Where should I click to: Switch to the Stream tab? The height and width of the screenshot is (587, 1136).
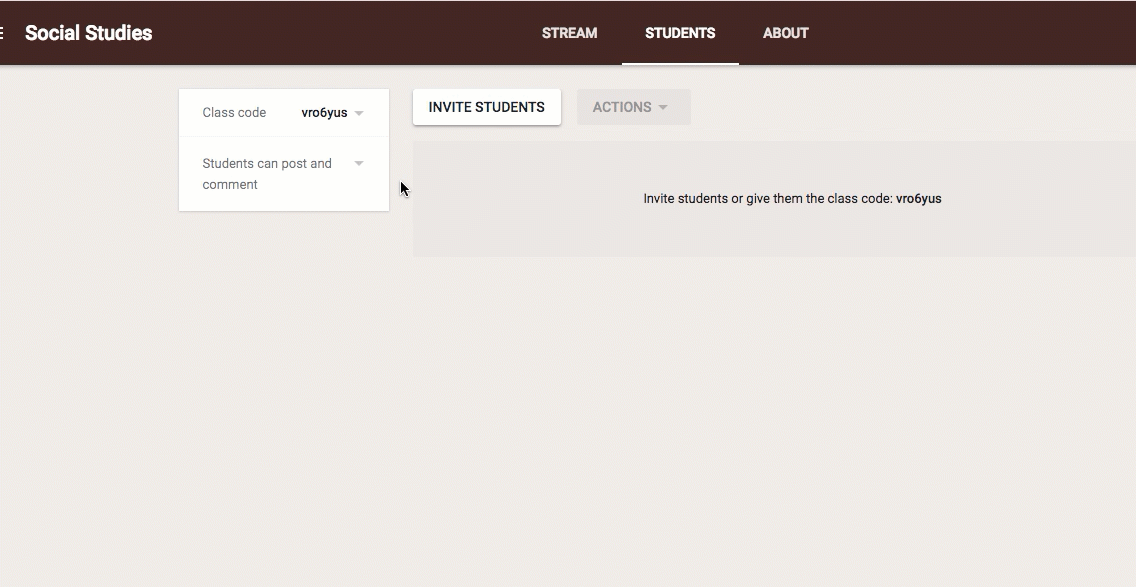(x=569, y=33)
